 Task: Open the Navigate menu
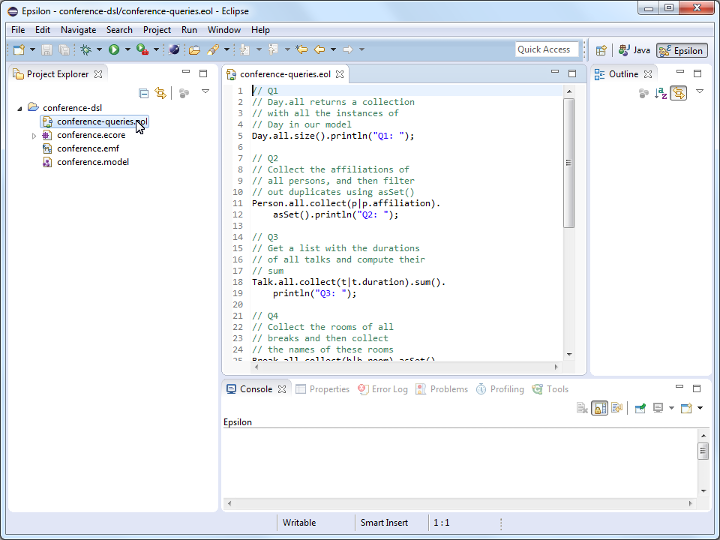tap(78, 30)
